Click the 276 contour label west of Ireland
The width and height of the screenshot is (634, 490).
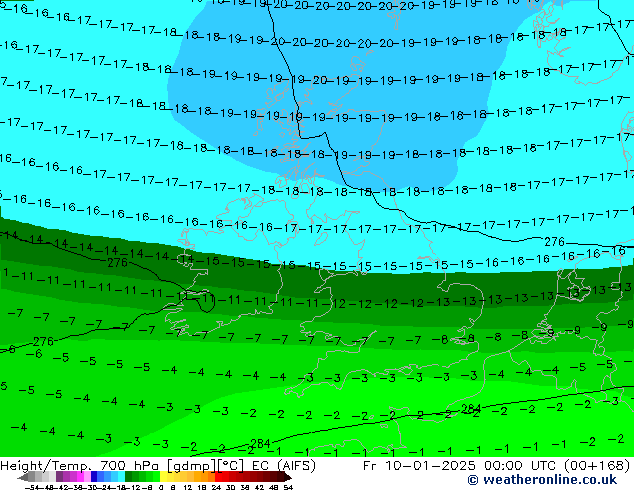118,263
